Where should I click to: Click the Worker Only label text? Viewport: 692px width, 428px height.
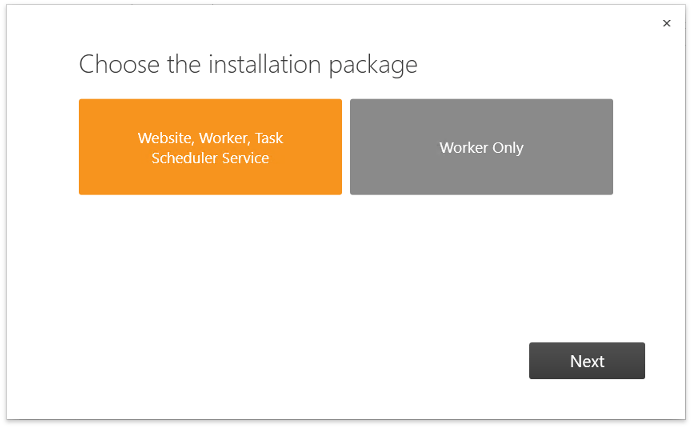click(481, 148)
